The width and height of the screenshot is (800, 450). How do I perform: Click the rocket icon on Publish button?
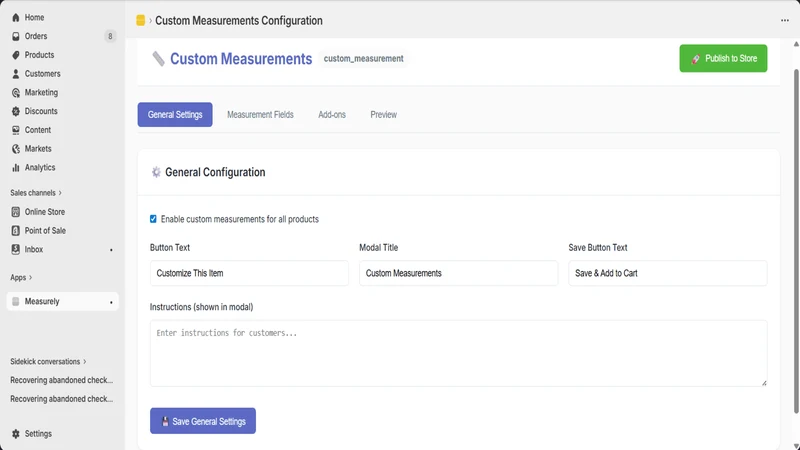[x=695, y=59]
